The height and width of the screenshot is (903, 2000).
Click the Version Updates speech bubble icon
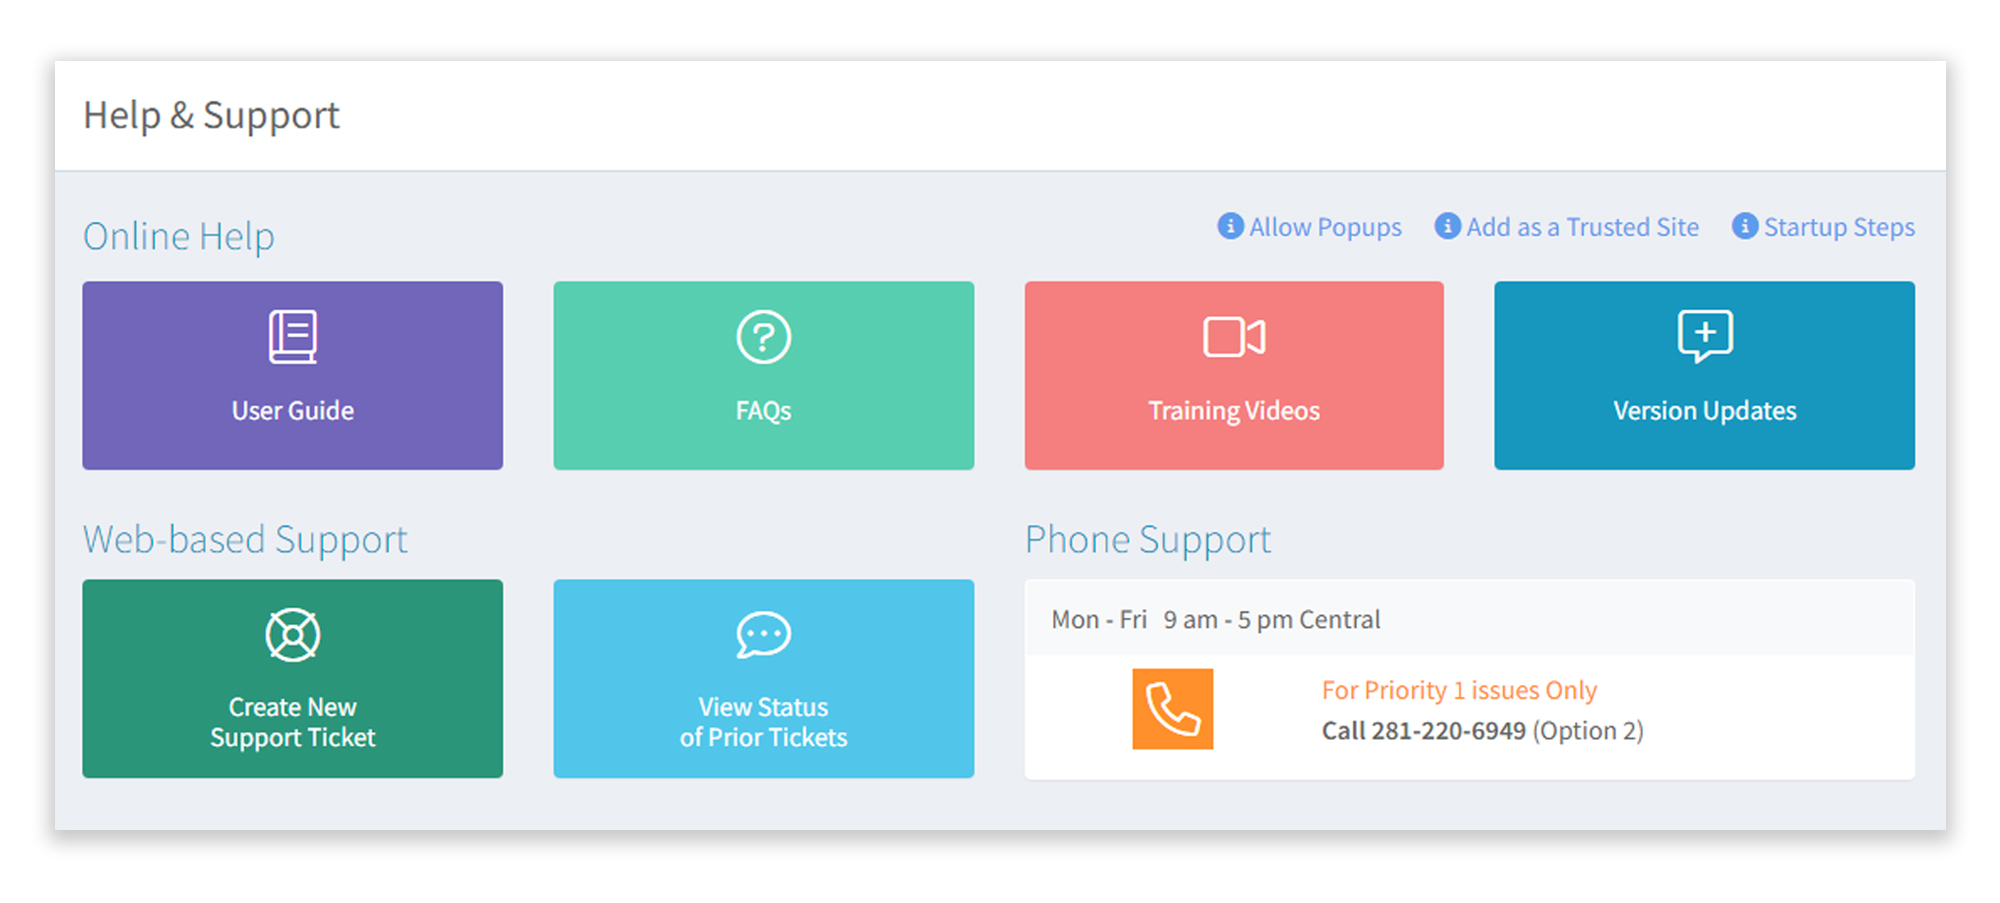[x=1705, y=335]
